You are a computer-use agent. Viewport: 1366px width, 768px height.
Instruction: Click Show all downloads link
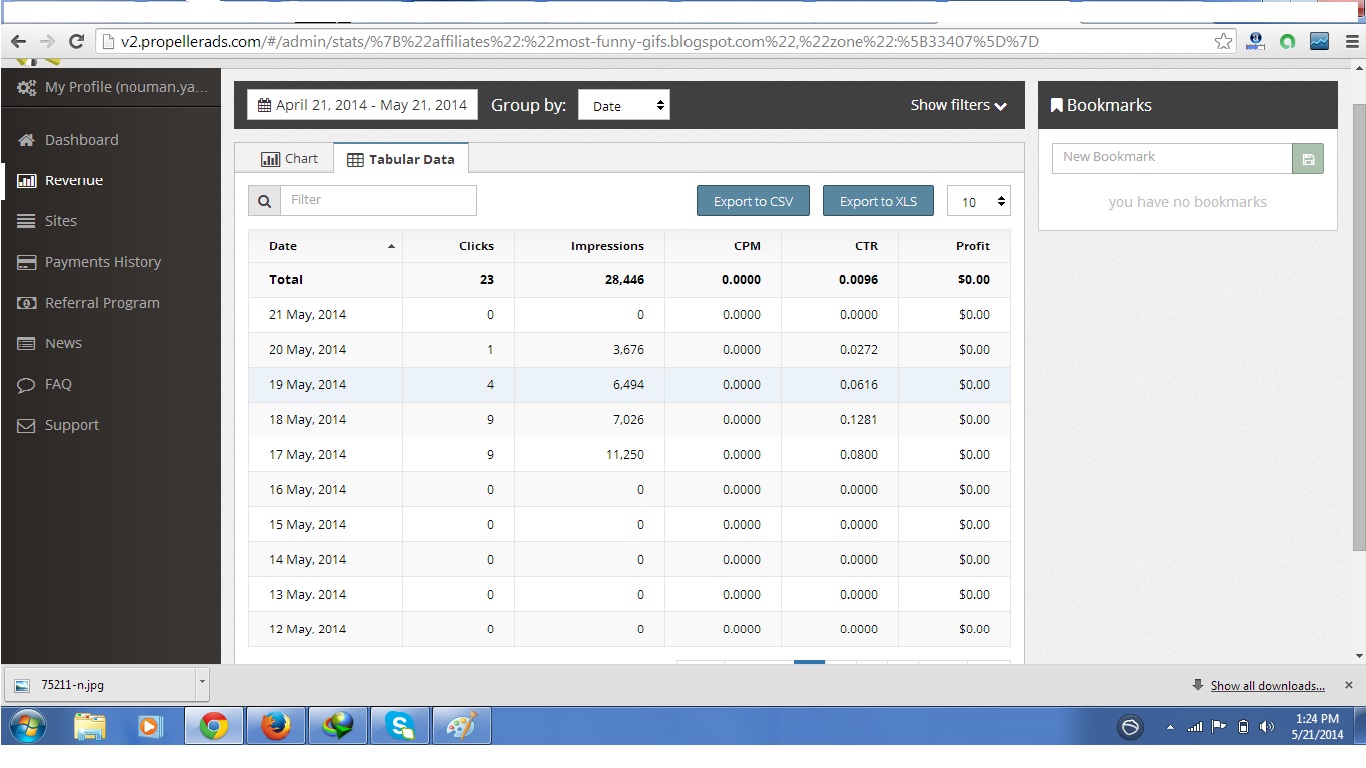(1267, 686)
